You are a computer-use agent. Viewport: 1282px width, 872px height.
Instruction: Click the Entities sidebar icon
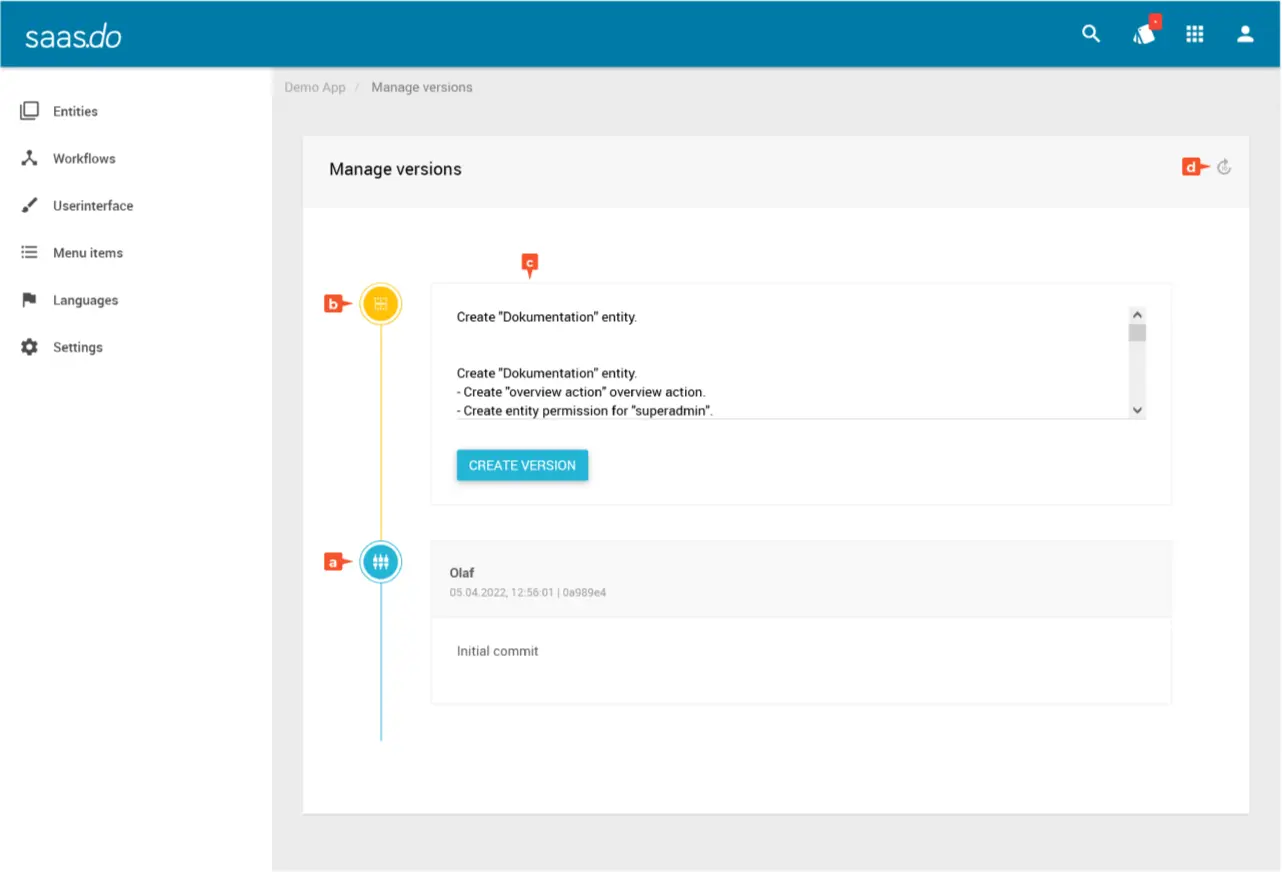[x=30, y=111]
